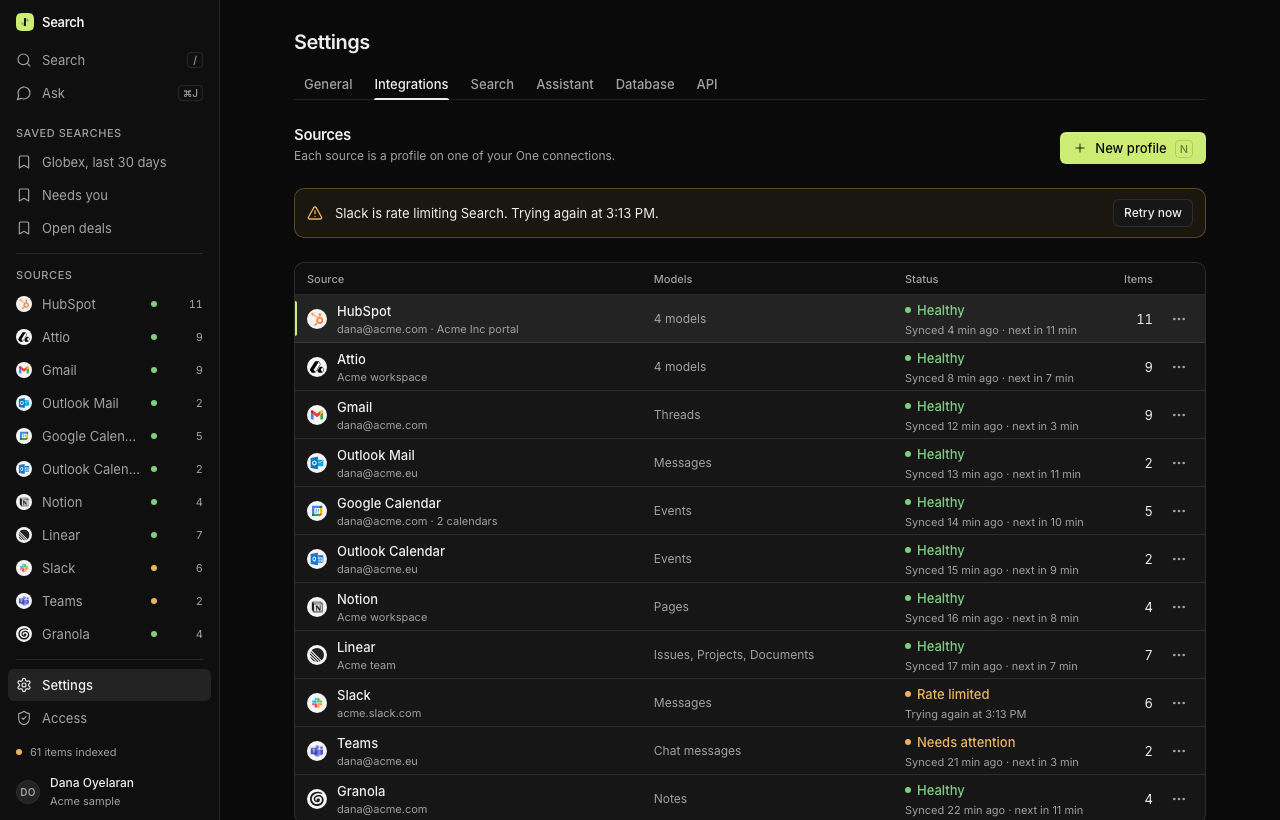Image resolution: width=1280 pixels, height=820 pixels.
Task: Click the 61 items indexed status
Action: tap(66, 752)
